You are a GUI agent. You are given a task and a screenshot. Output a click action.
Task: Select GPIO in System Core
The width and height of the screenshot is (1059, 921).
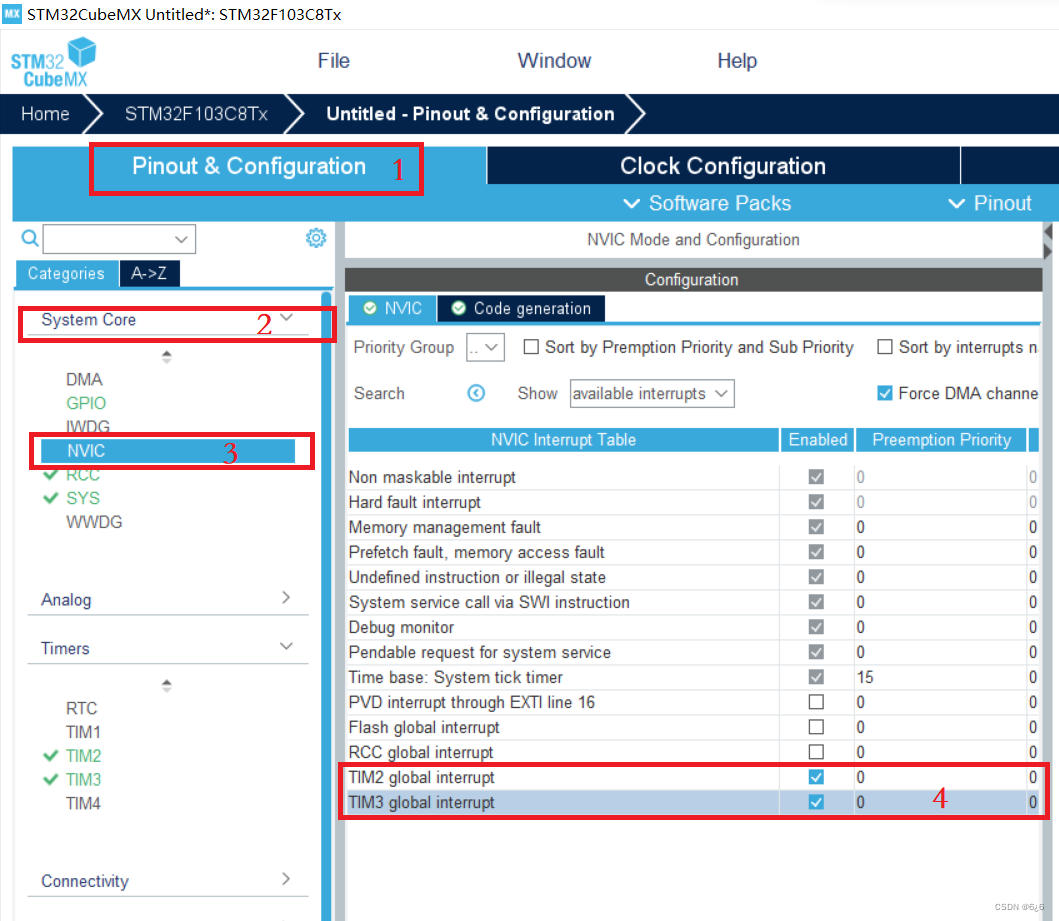[86, 403]
